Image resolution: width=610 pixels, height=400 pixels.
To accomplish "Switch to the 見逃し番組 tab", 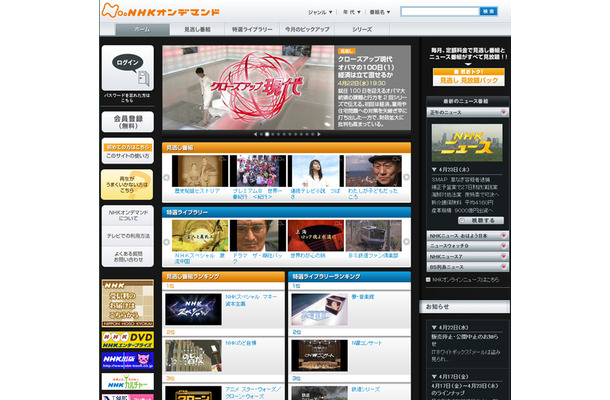I will (197, 30).
